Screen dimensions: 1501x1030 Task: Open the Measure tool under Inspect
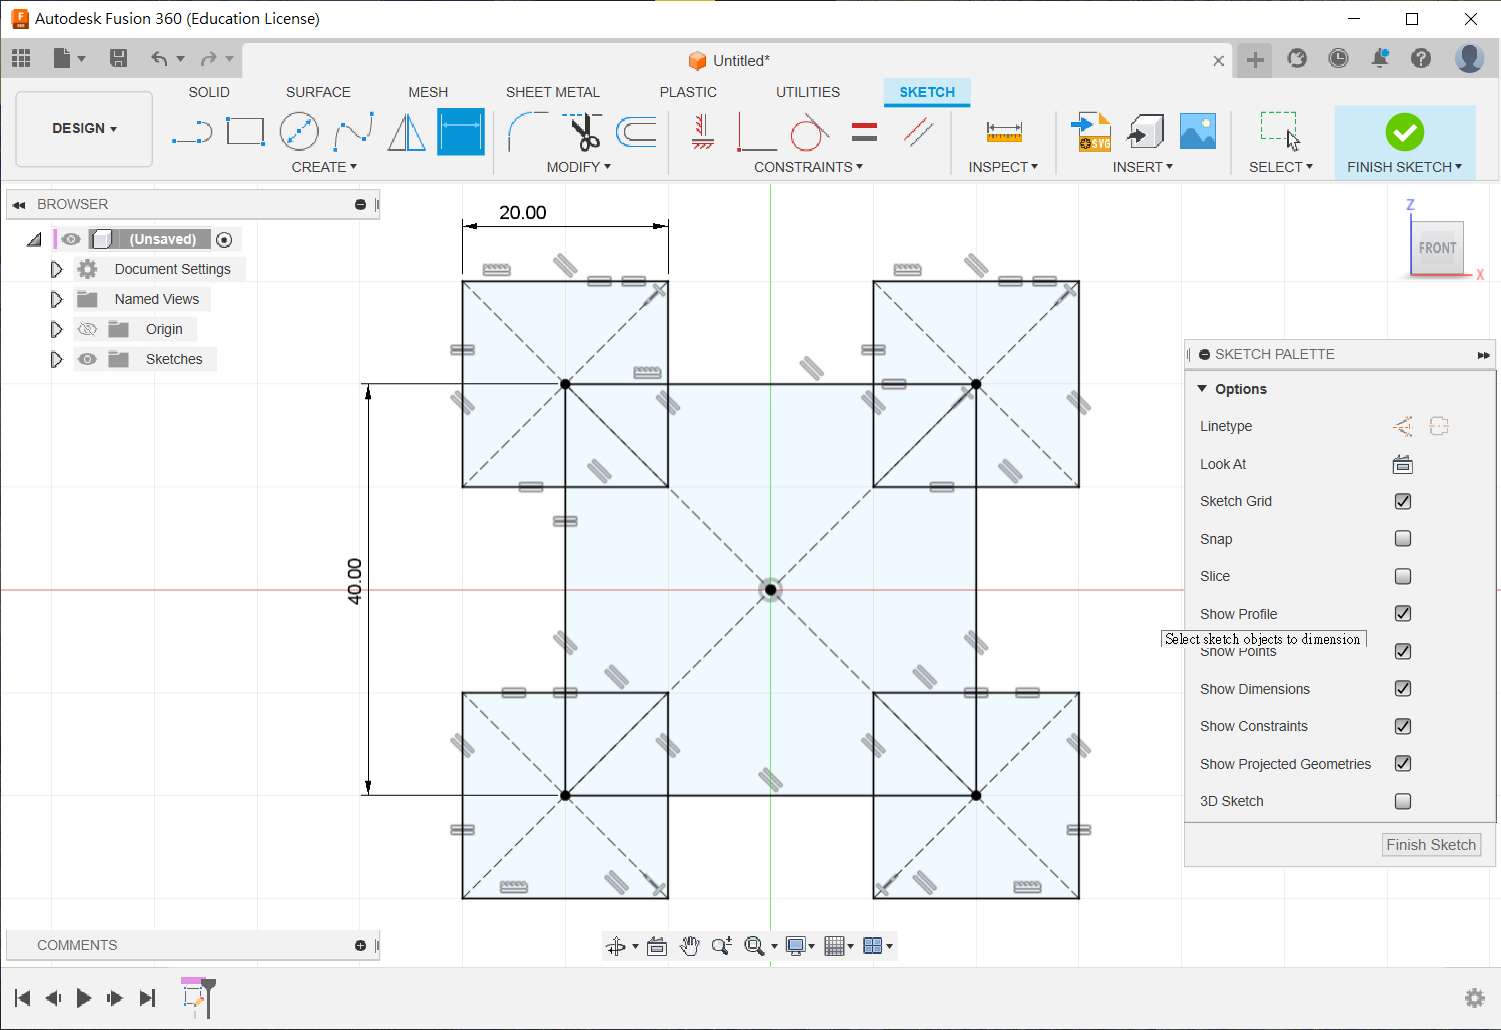(x=1003, y=132)
